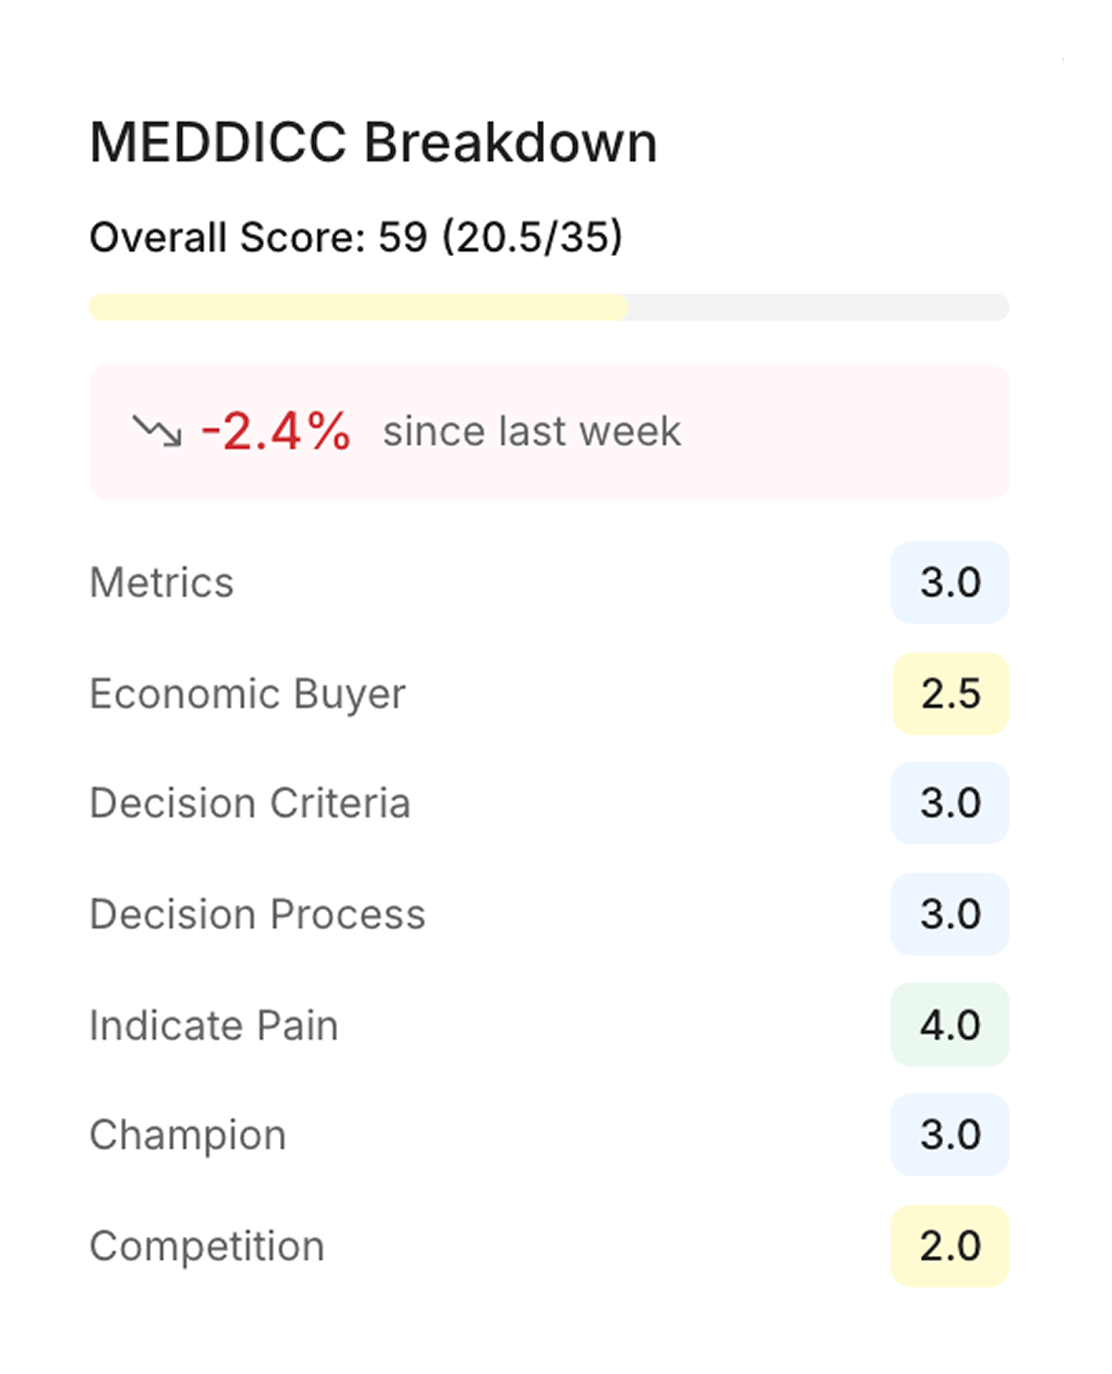Click Decision Criteria 3.0 score badge
Image resolution: width=1112 pixels, height=1374 pixels.
(x=949, y=803)
